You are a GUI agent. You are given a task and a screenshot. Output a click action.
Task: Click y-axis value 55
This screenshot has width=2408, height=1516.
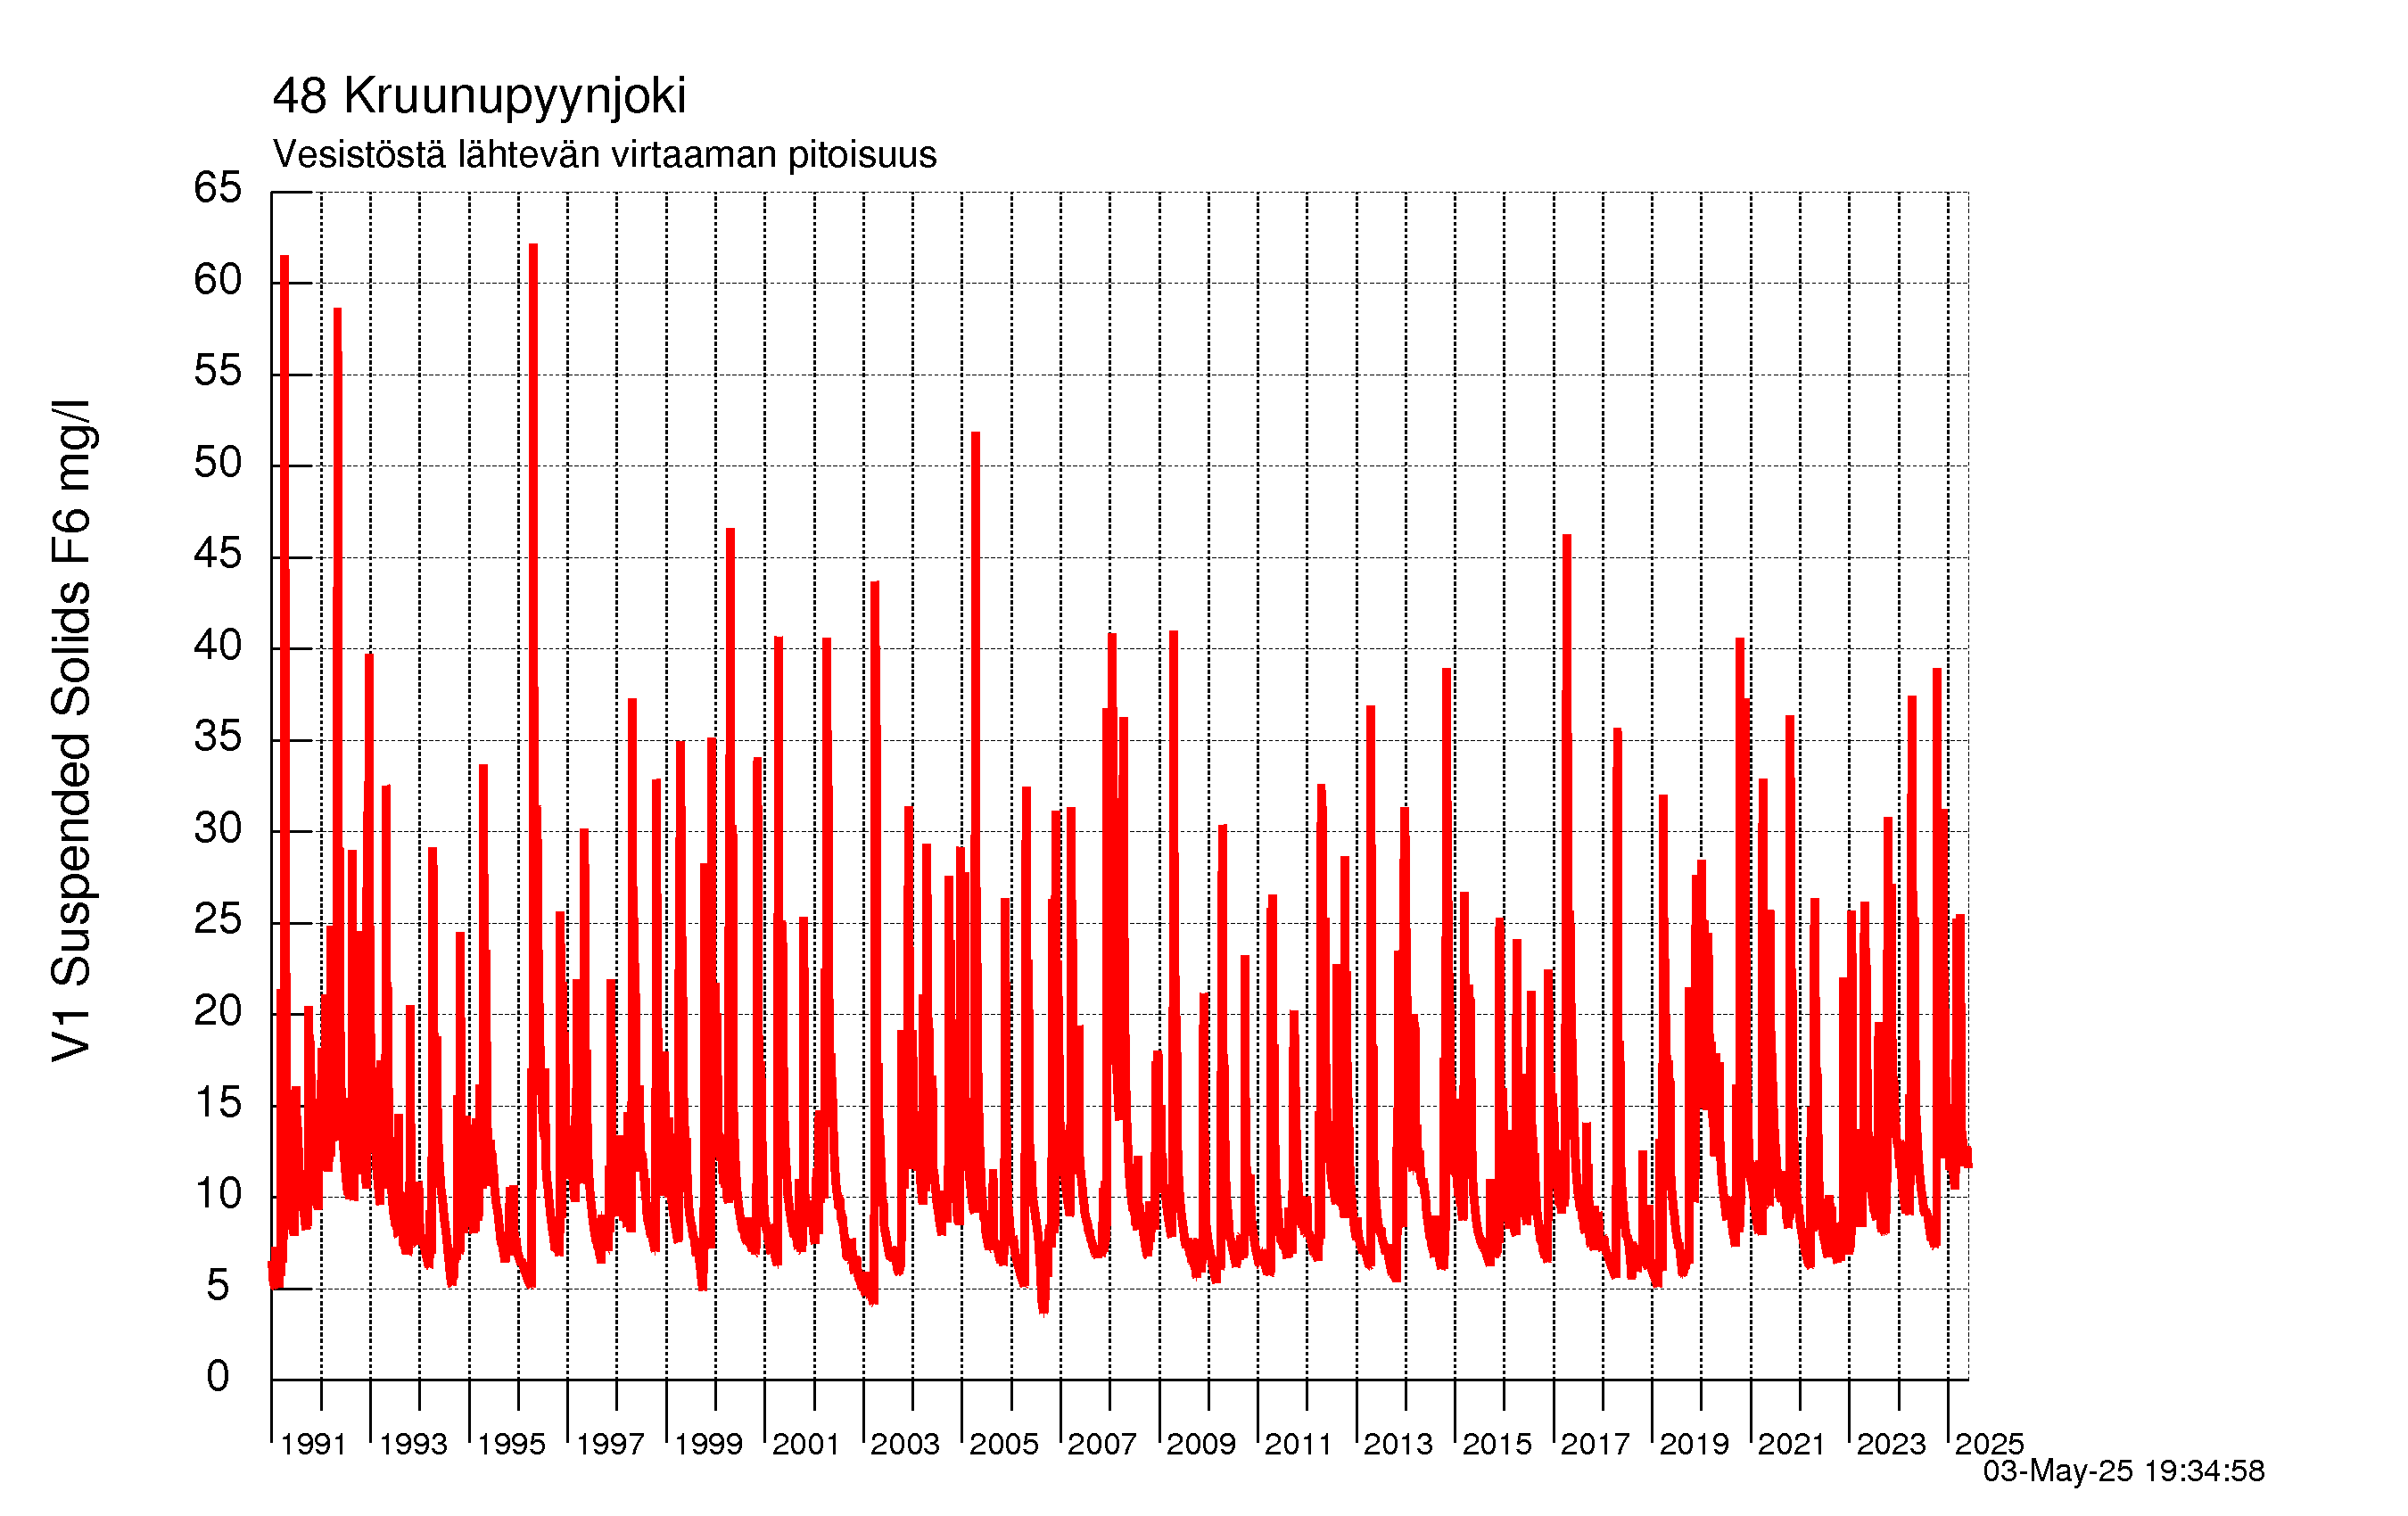218,371
